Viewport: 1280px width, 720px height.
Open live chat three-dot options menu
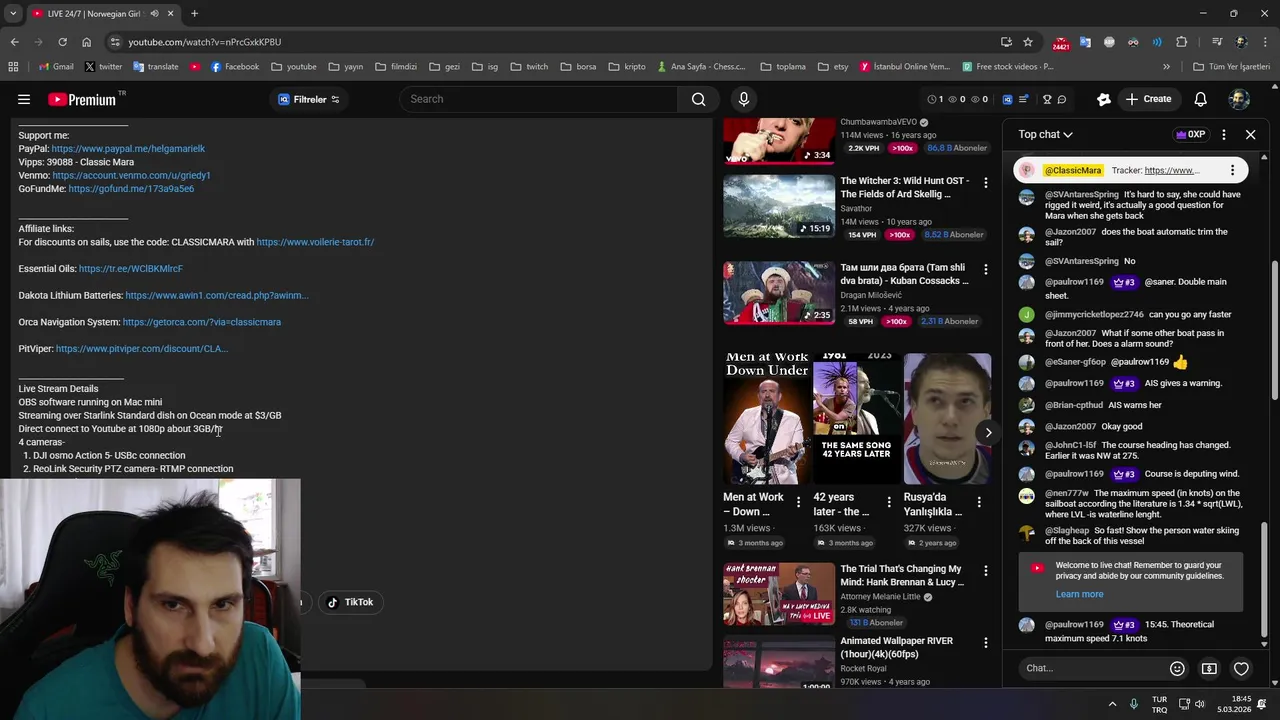coord(1224,134)
